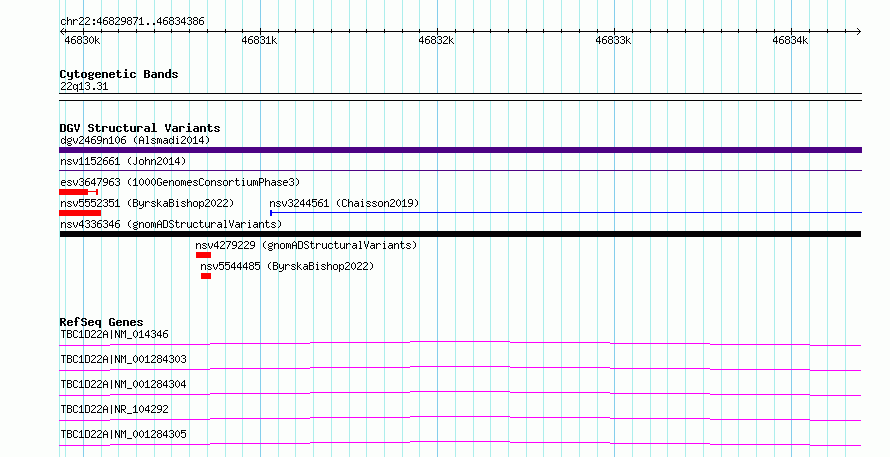Image resolution: width=890 pixels, height=457 pixels.
Task: Open esv3647963 (1000GenomesConsortiumPhase3) label
Action: [180, 182]
